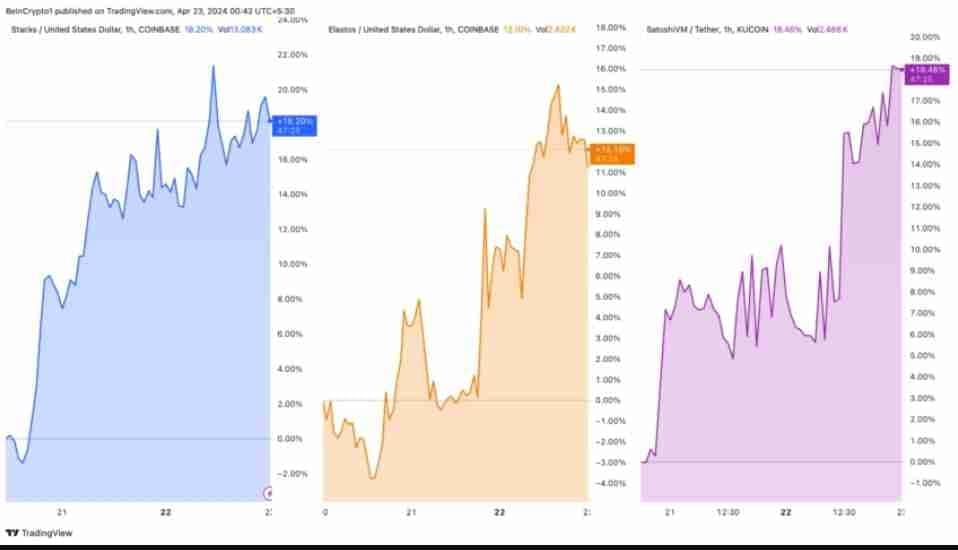Select the first 12:30 label under the SatoshiVM chart
This screenshot has height=550, width=958.
click(x=728, y=511)
